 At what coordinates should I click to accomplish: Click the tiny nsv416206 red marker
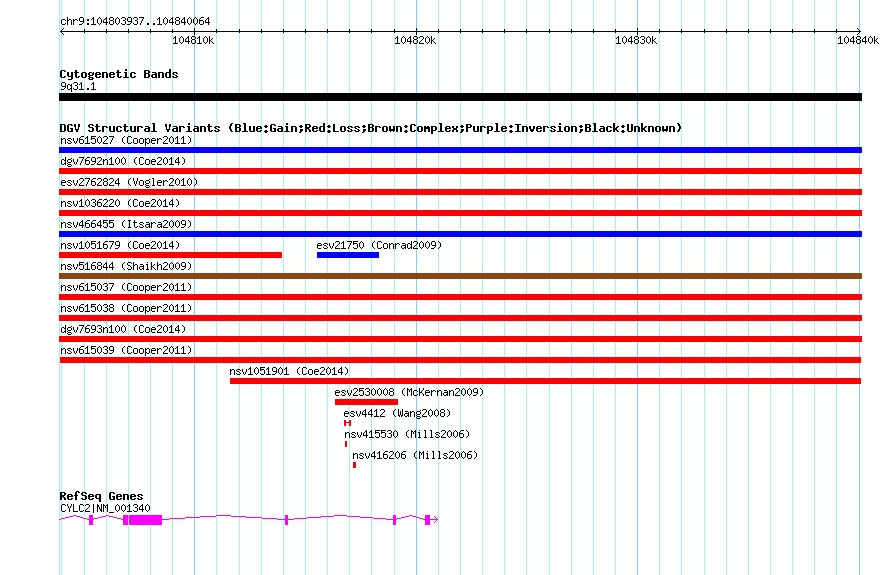(354, 465)
